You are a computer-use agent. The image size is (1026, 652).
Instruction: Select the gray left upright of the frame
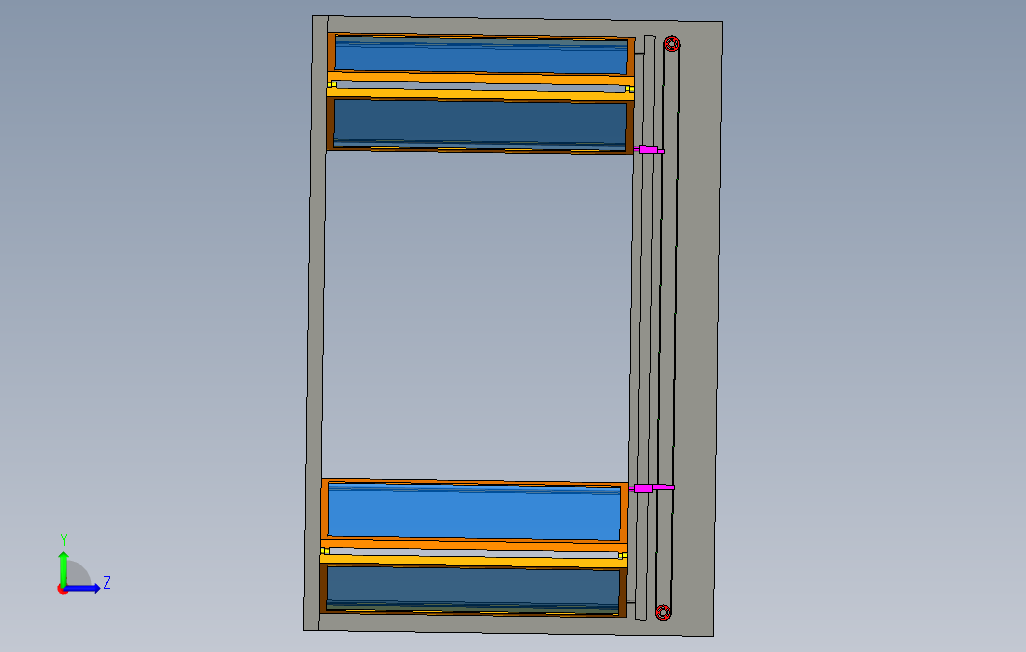[x=316, y=323]
